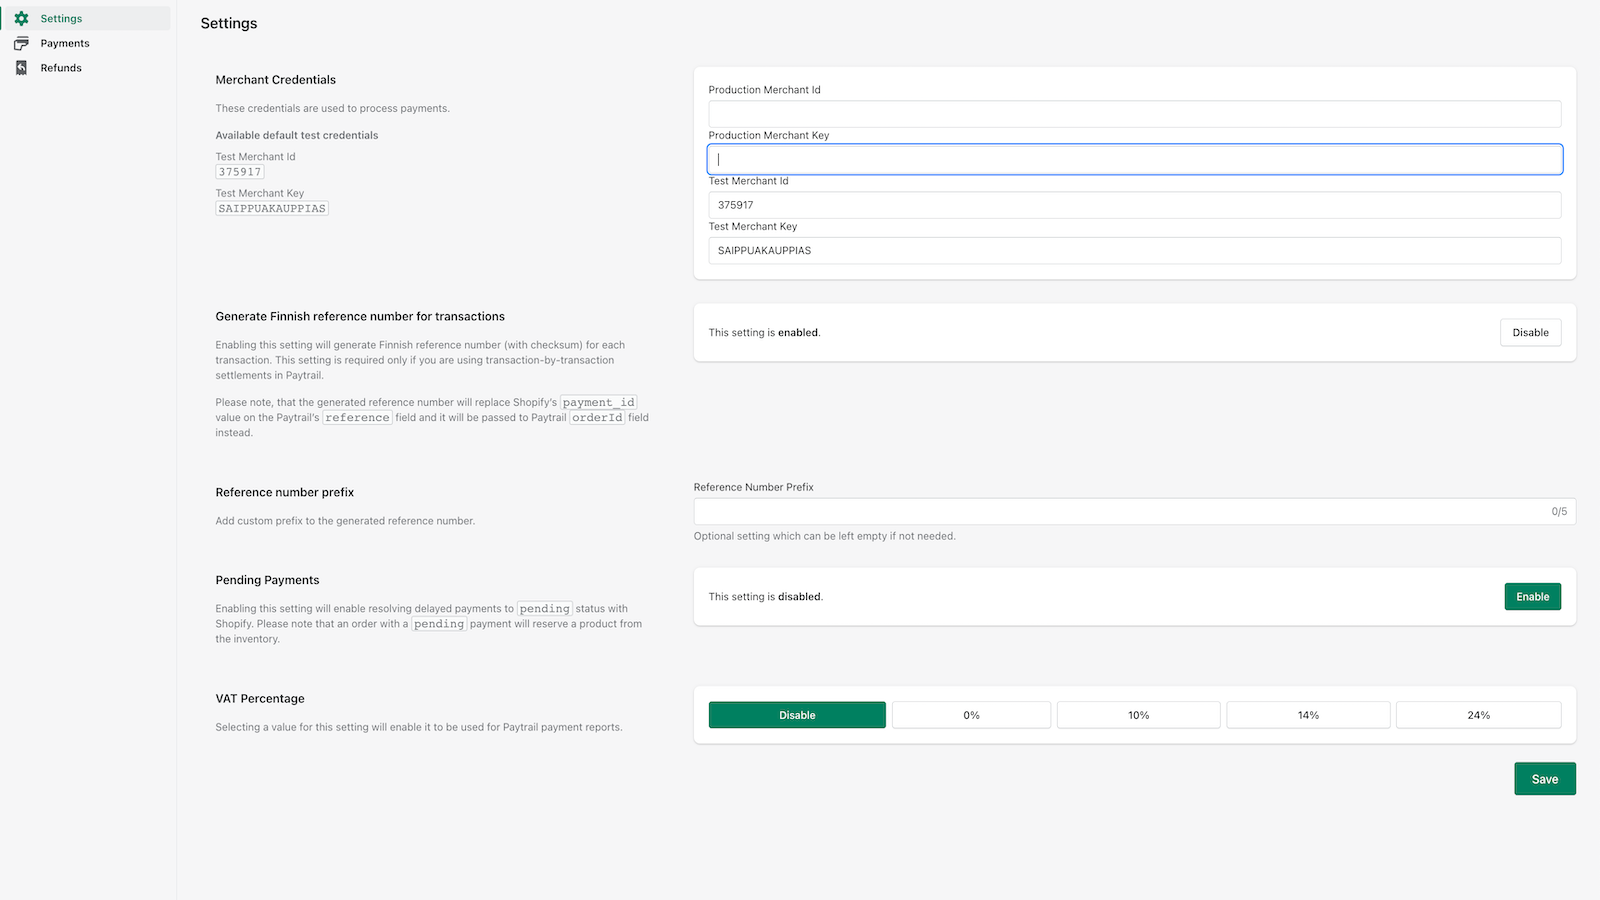Click 'Optional setting which can be left empty' note

[x=825, y=536]
